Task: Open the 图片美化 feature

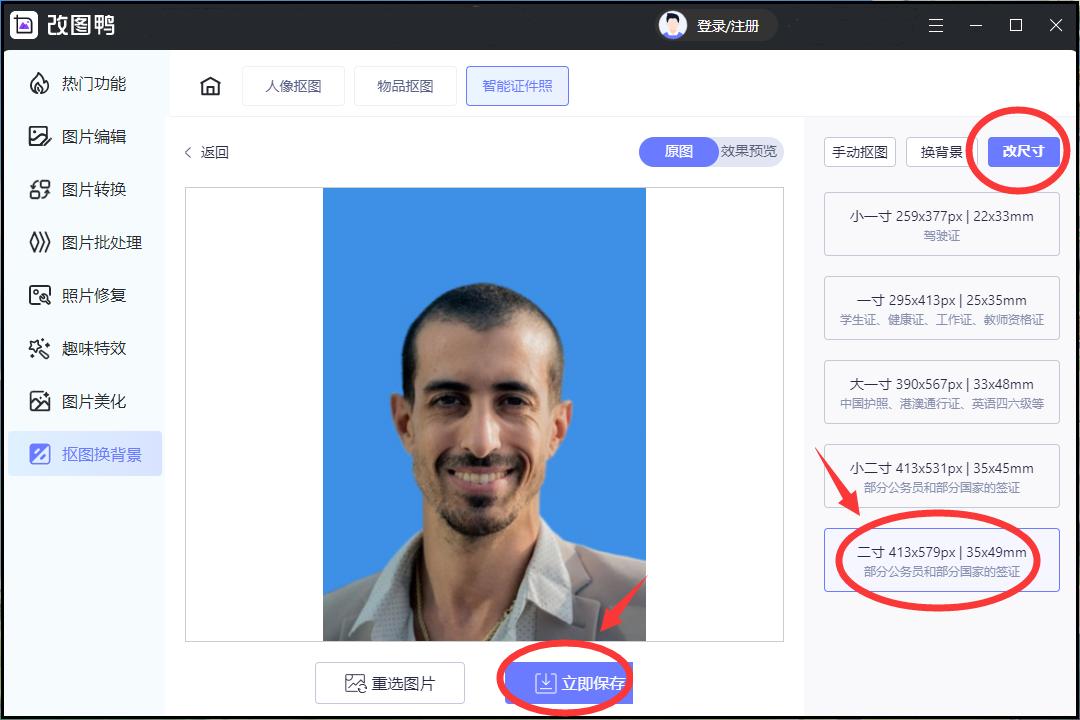Action: pyautogui.click(x=85, y=400)
